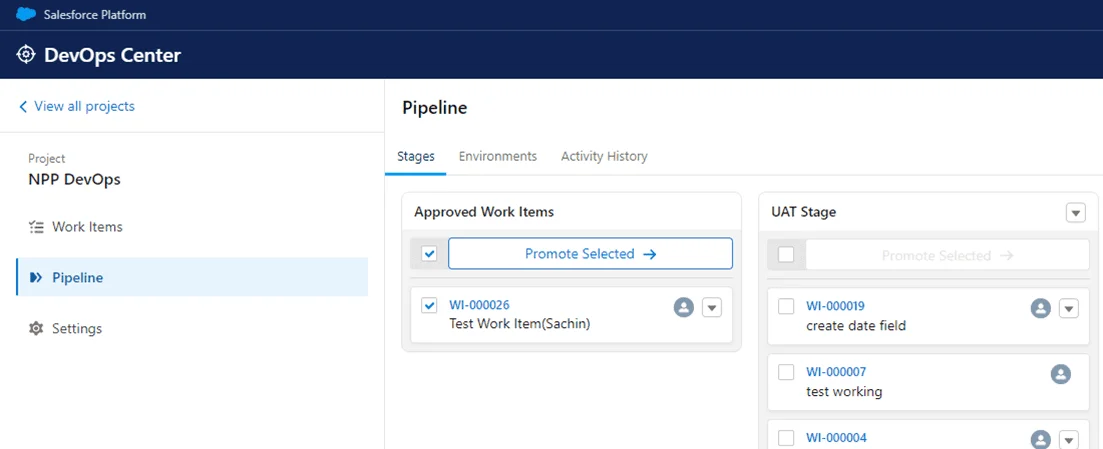1103x449 pixels.
Task: Click the text 'test working'
Action: [844, 391]
